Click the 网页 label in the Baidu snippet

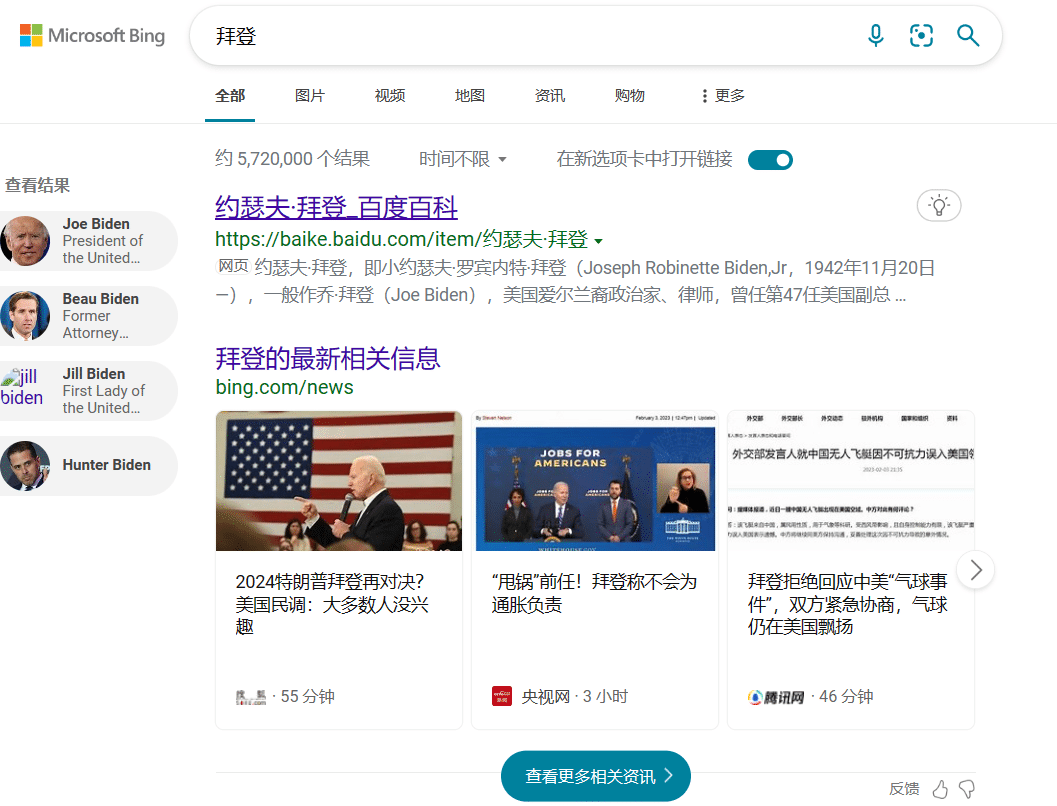point(233,266)
